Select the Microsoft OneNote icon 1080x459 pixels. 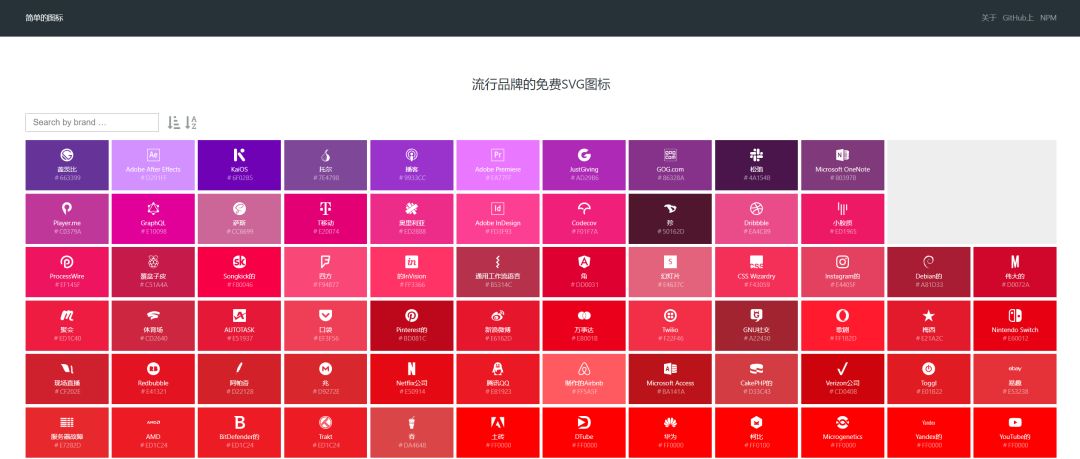(842, 165)
